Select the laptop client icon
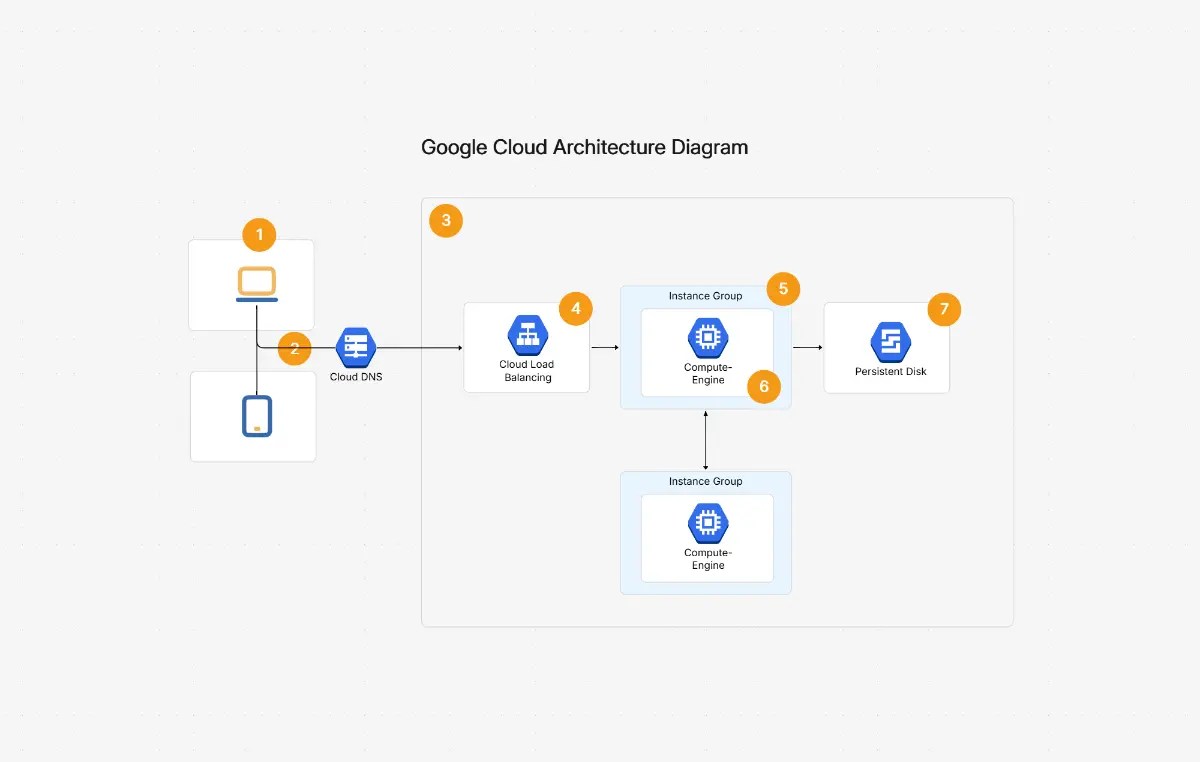This screenshot has width=1200, height=762. point(257,284)
